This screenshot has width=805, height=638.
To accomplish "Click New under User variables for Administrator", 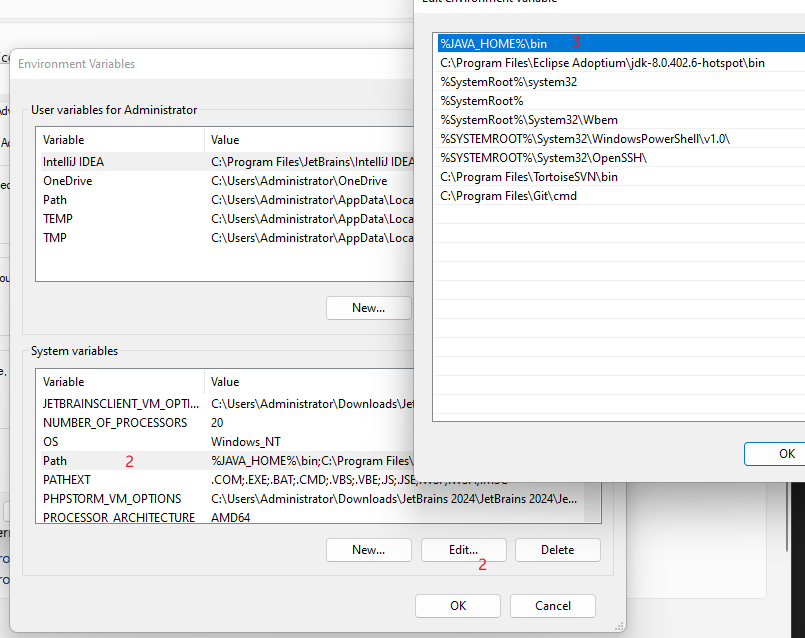I will [x=369, y=308].
